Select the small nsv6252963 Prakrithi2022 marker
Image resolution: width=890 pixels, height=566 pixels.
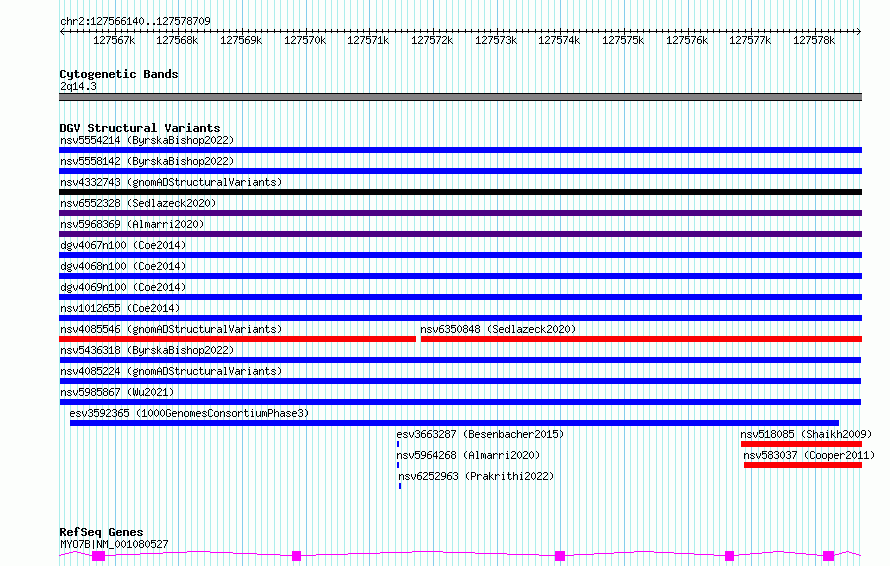pyautogui.click(x=400, y=486)
